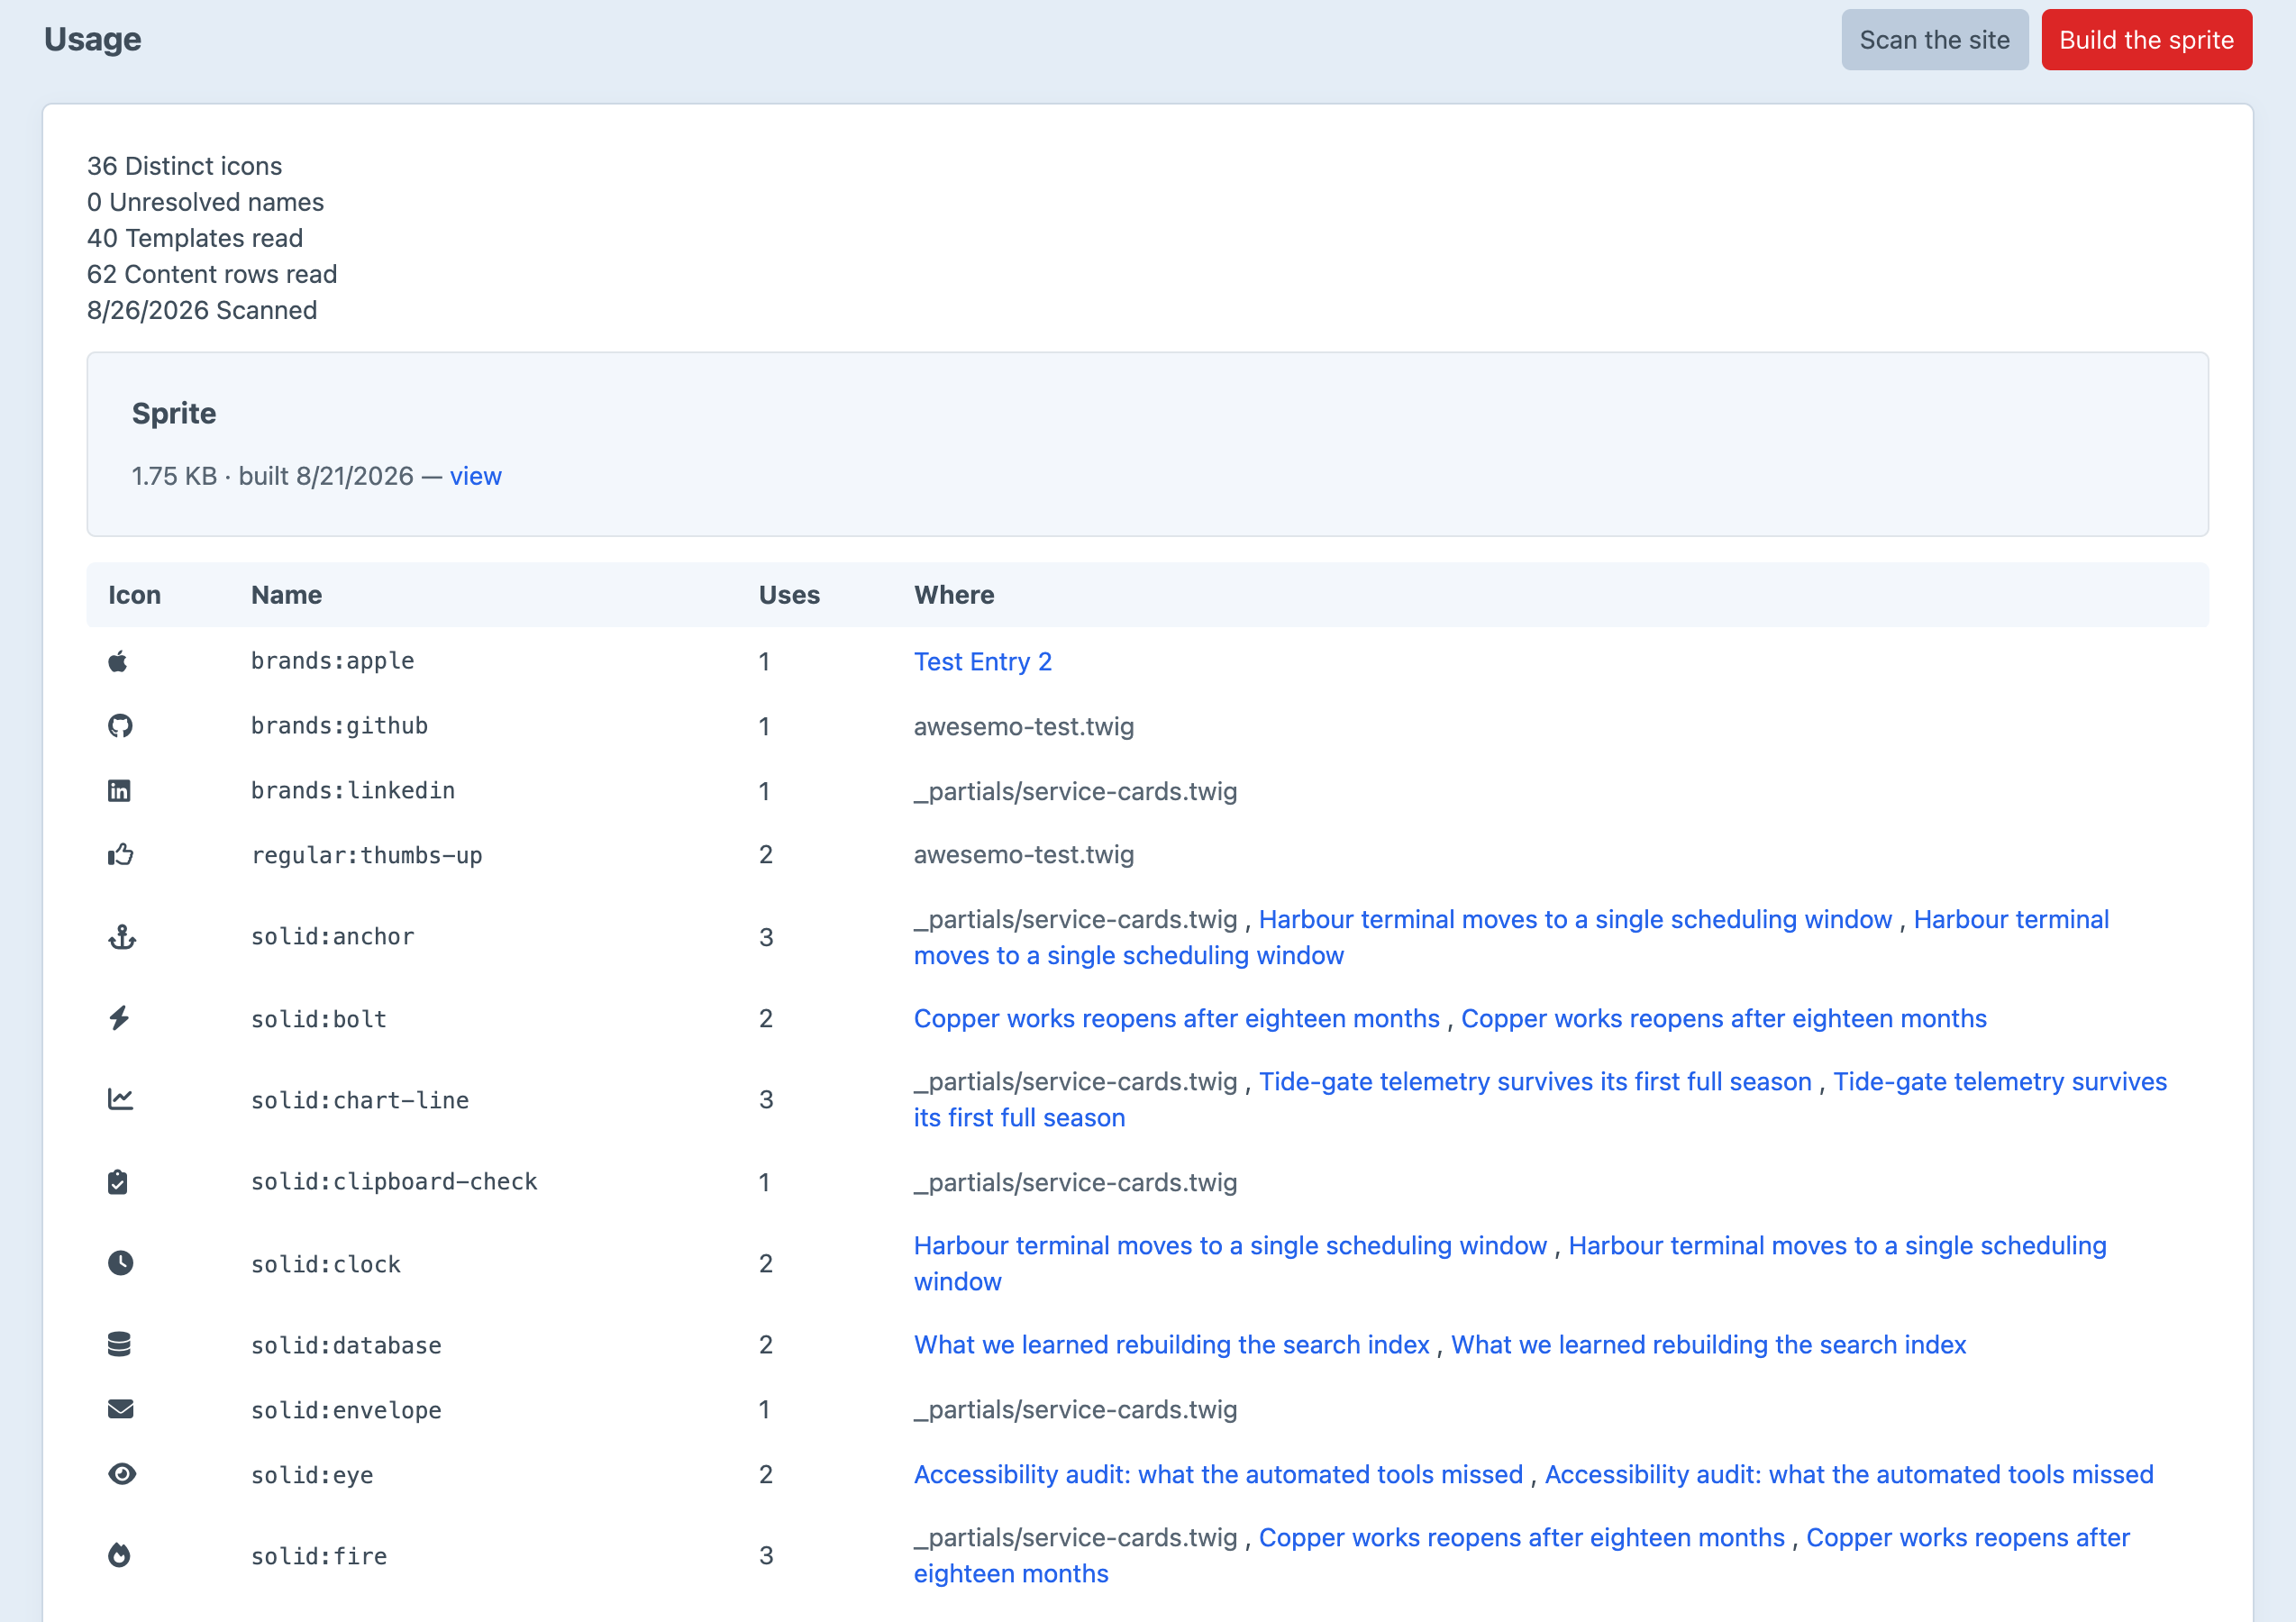Click the thumbs-up icon
Image resolution: width=2296 pixels, height=1622 pixels.
coord(120,855)
